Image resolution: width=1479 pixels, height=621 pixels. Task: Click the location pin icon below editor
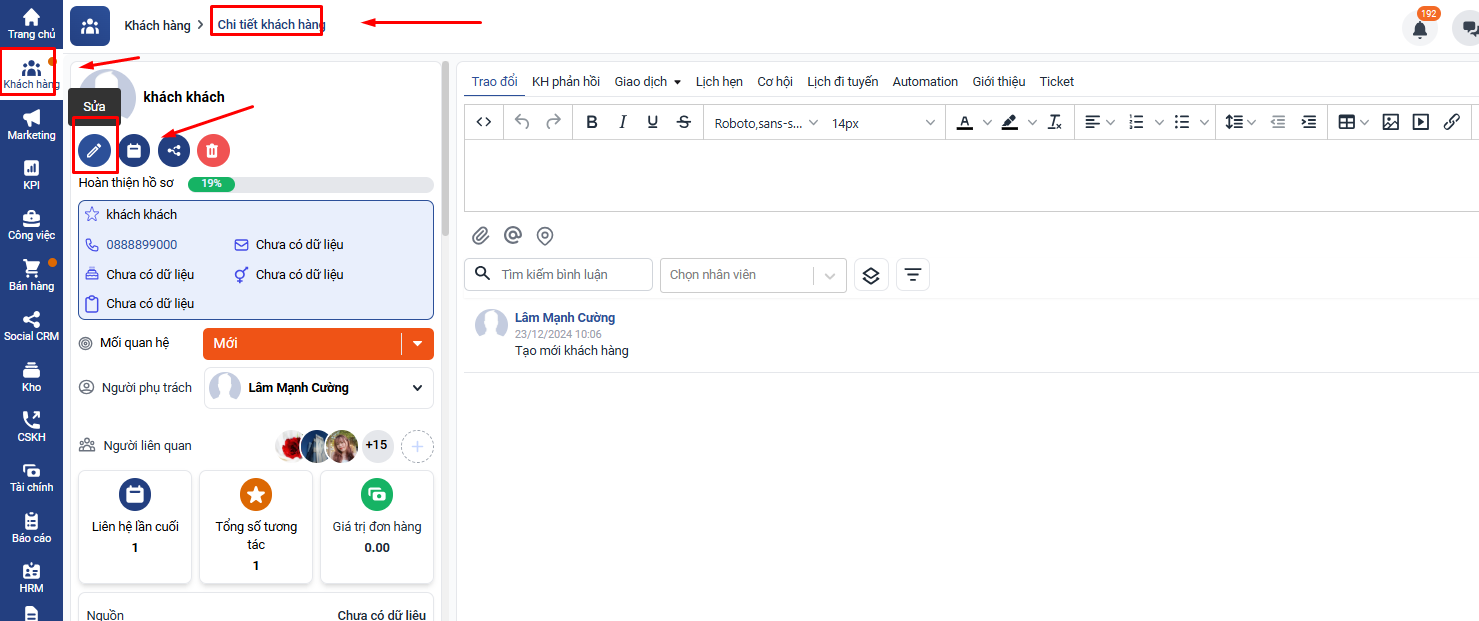[545, 236]
